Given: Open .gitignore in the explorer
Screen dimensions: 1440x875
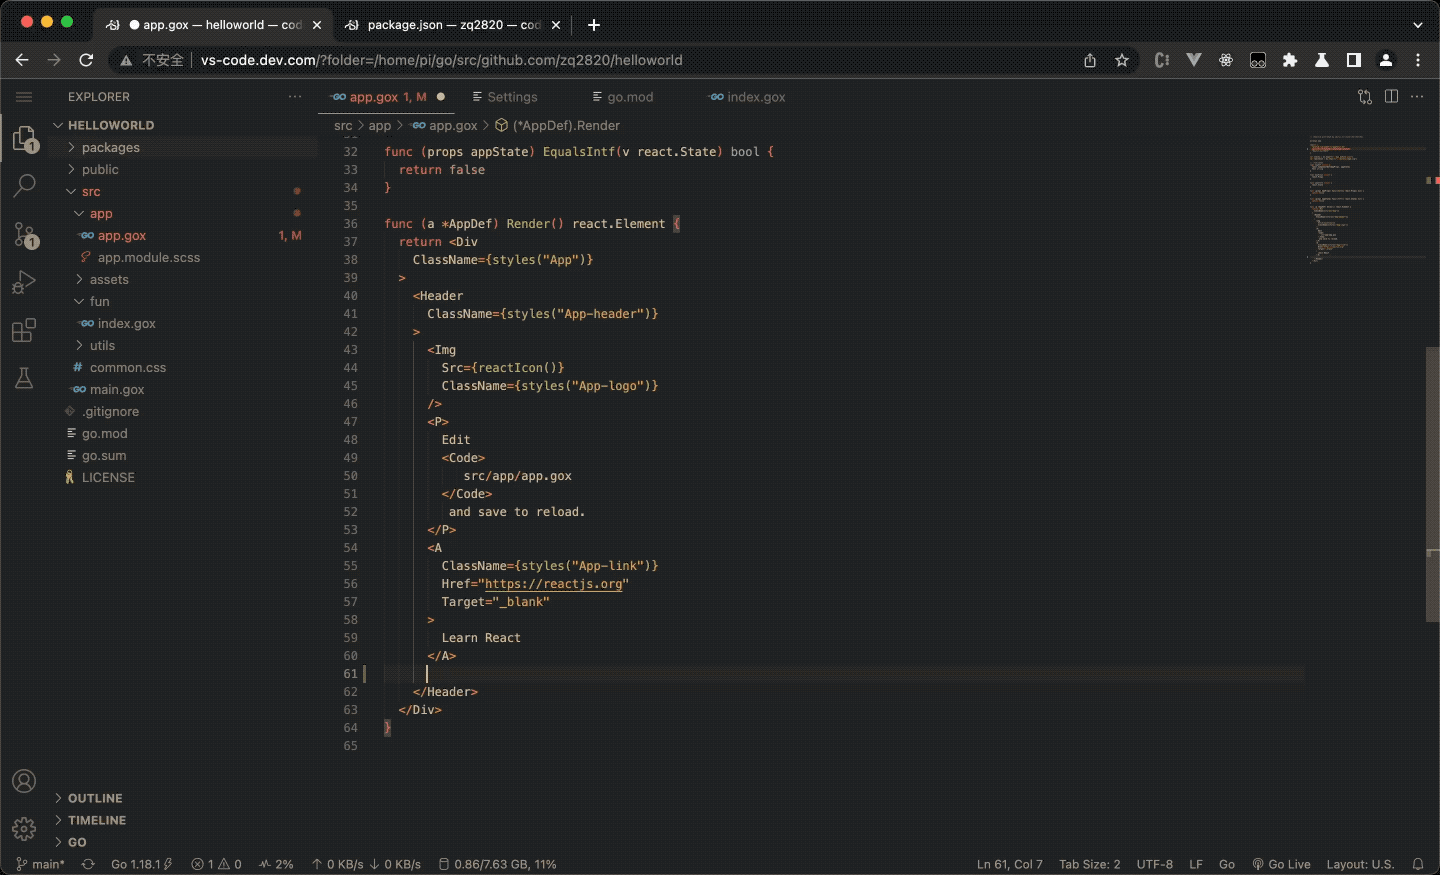Looking at the screenshot, I should click(x=185, y=411).
